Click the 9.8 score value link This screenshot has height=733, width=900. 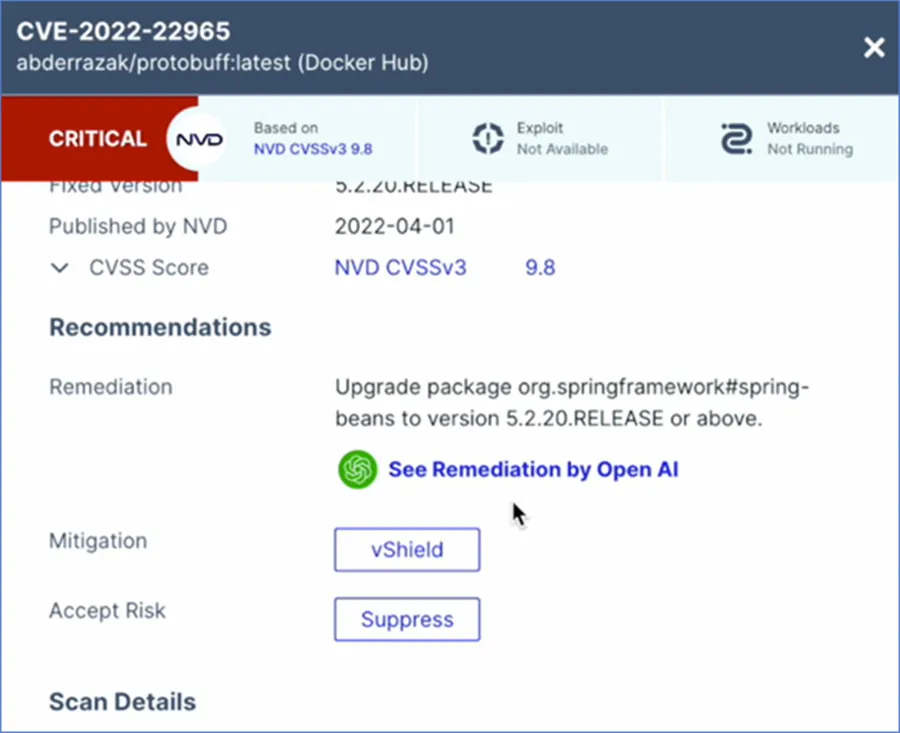click(540, 267)
